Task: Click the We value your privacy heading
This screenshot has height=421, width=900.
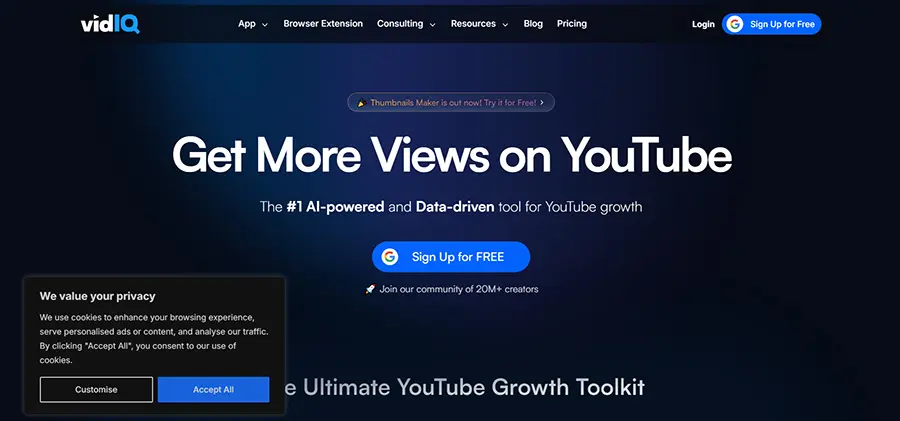Action: (98, 296)
